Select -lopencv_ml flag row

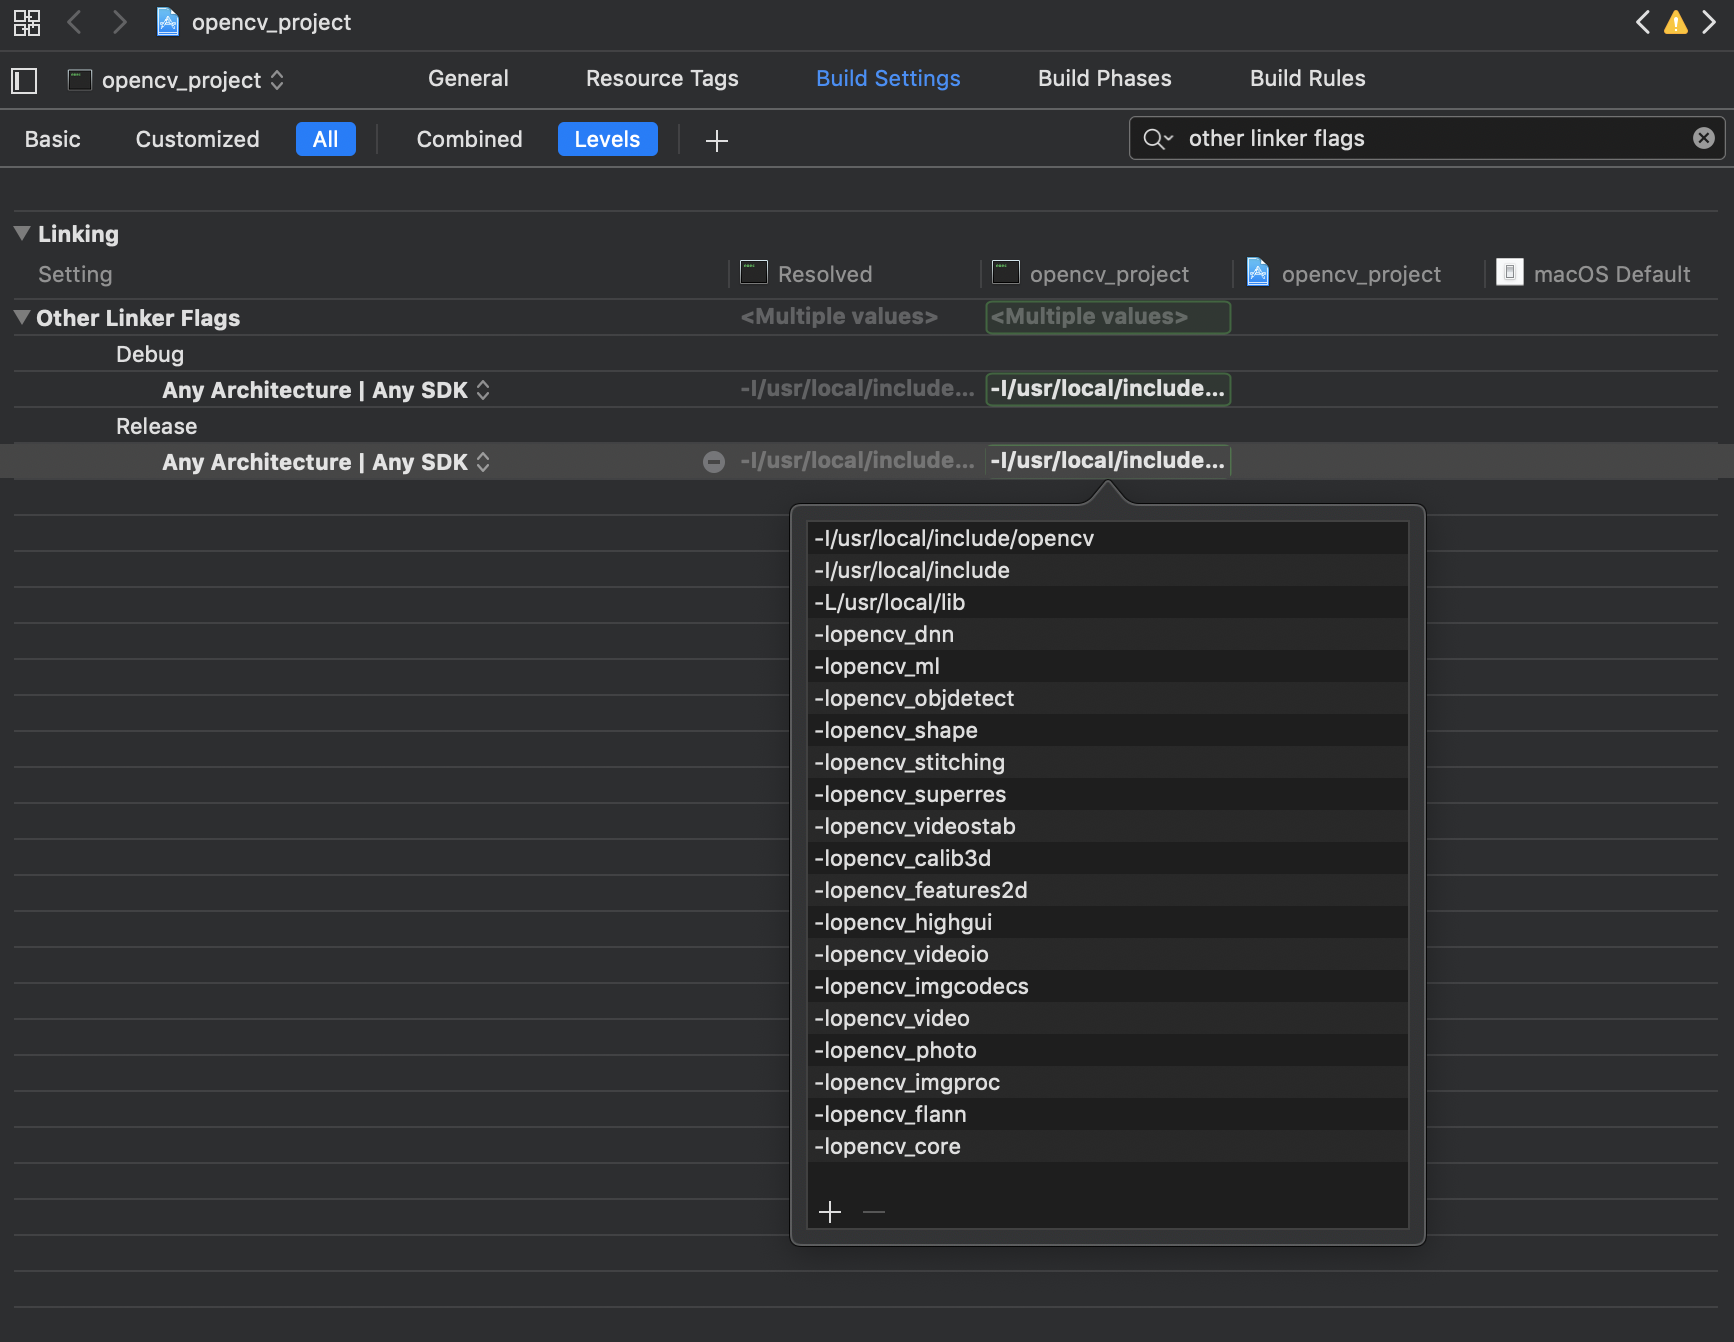pos(1108,666)
